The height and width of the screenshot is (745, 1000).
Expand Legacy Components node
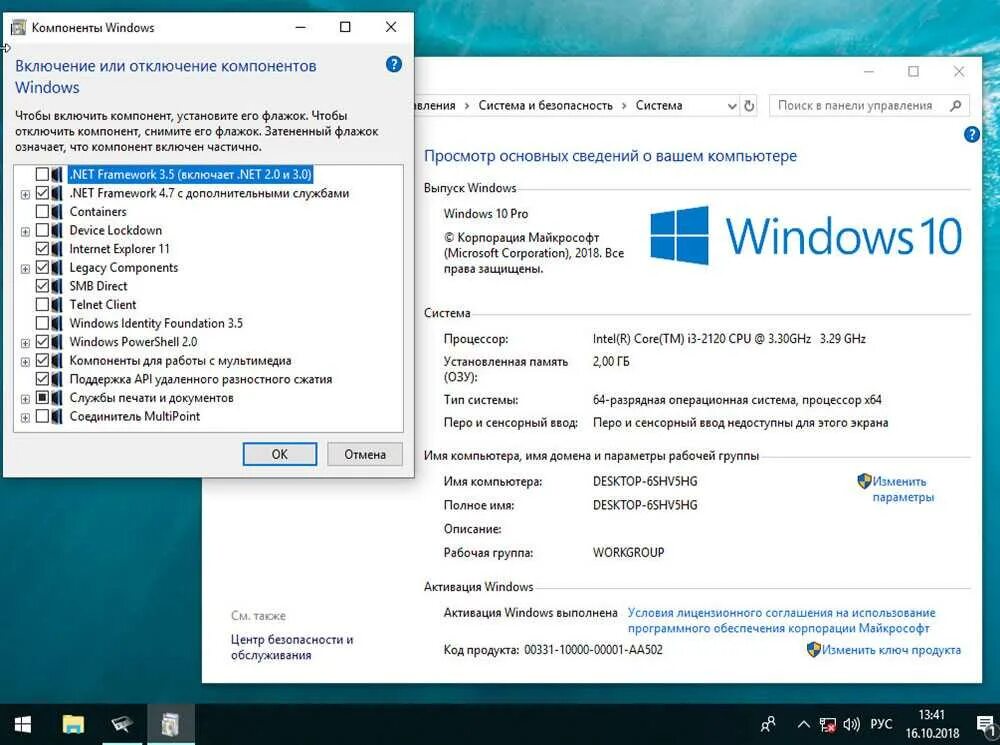coord(26,269)
